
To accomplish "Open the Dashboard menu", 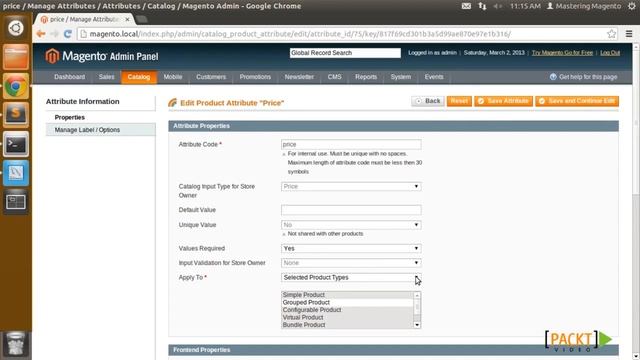I will point(69,77).
